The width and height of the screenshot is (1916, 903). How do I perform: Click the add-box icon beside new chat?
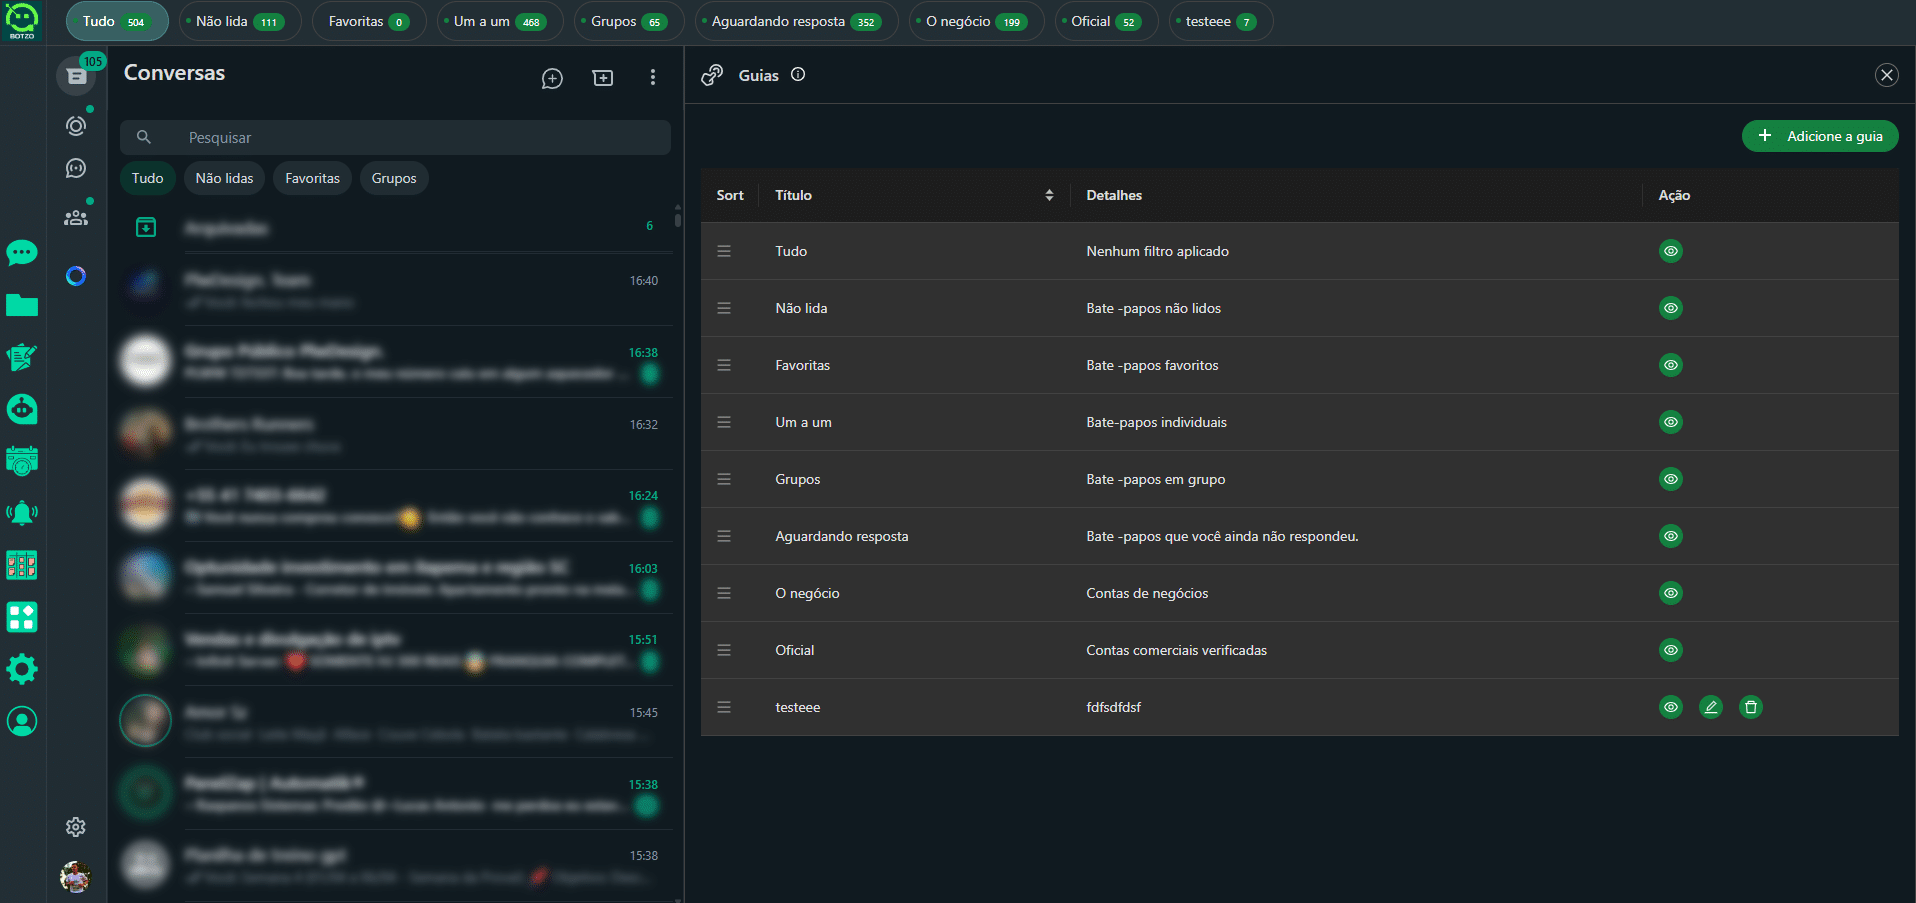[x=603, y=78]
